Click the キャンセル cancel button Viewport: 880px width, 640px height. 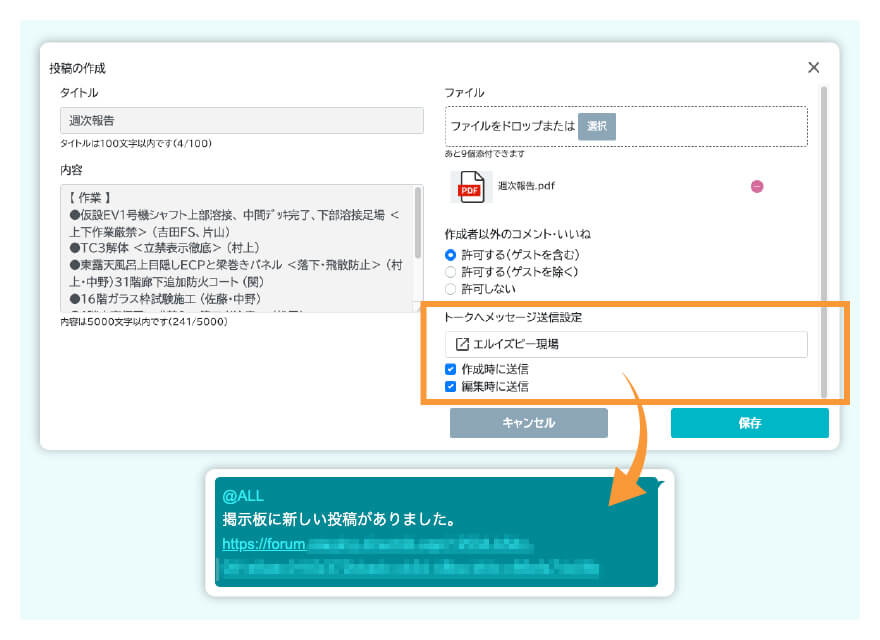pos(528,423)
